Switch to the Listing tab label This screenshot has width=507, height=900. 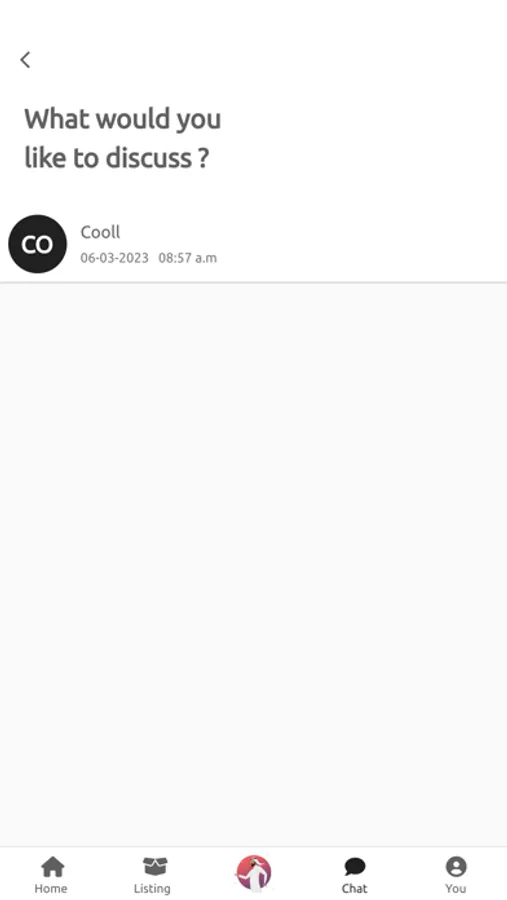(152, 889)
